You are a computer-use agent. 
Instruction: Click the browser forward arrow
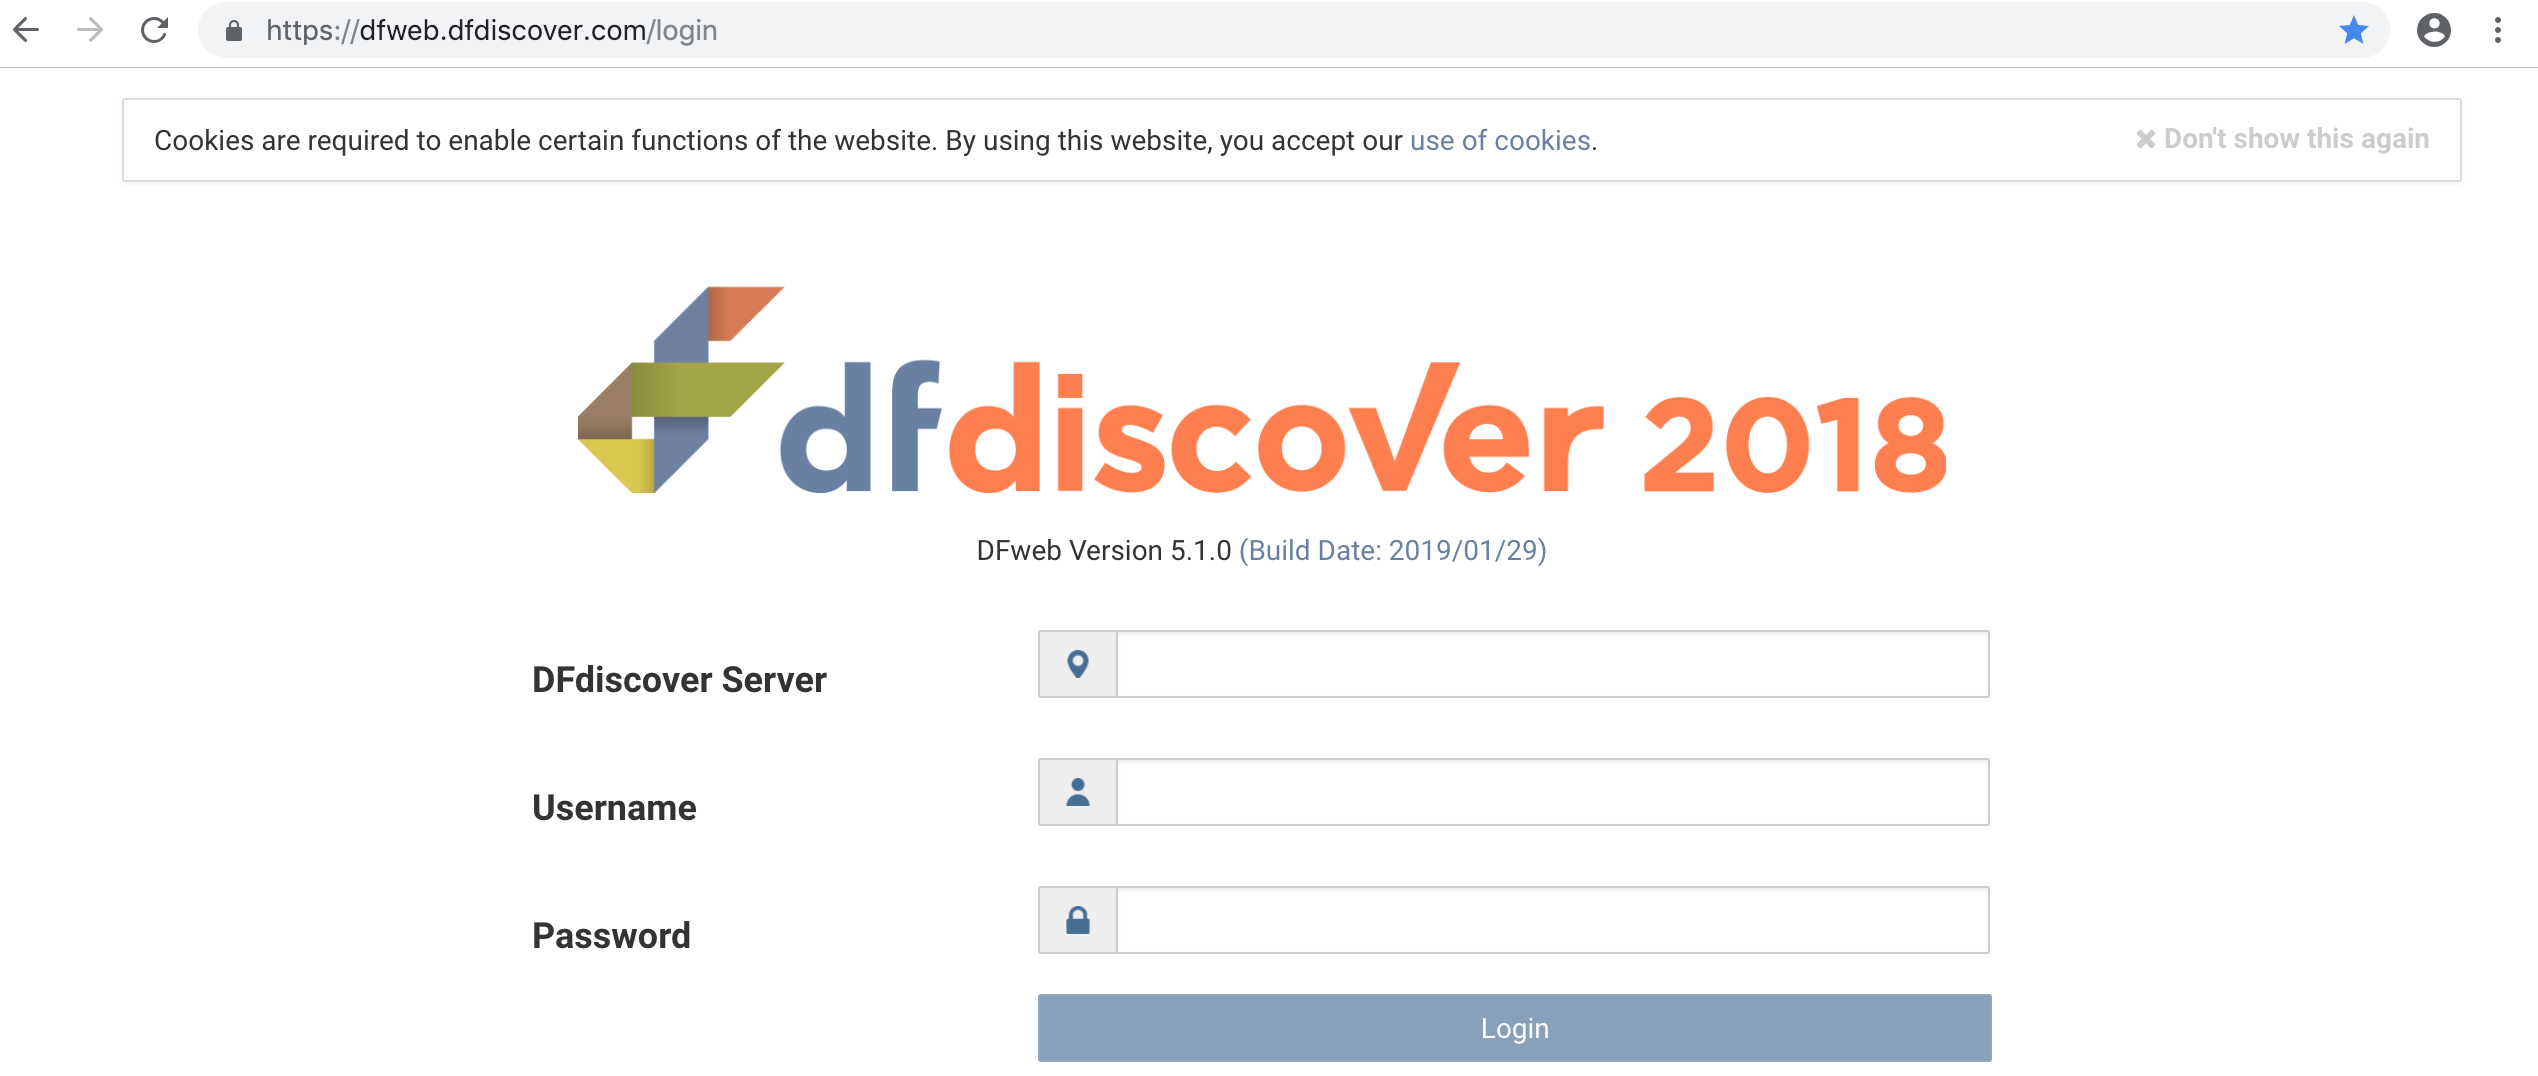coord(90,30)
